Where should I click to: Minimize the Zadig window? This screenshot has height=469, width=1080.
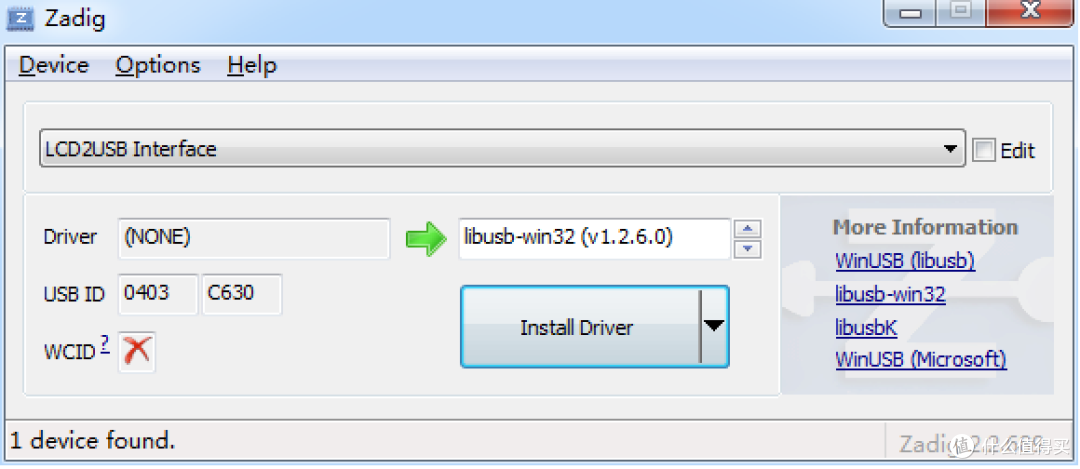[x=910, y=12]
